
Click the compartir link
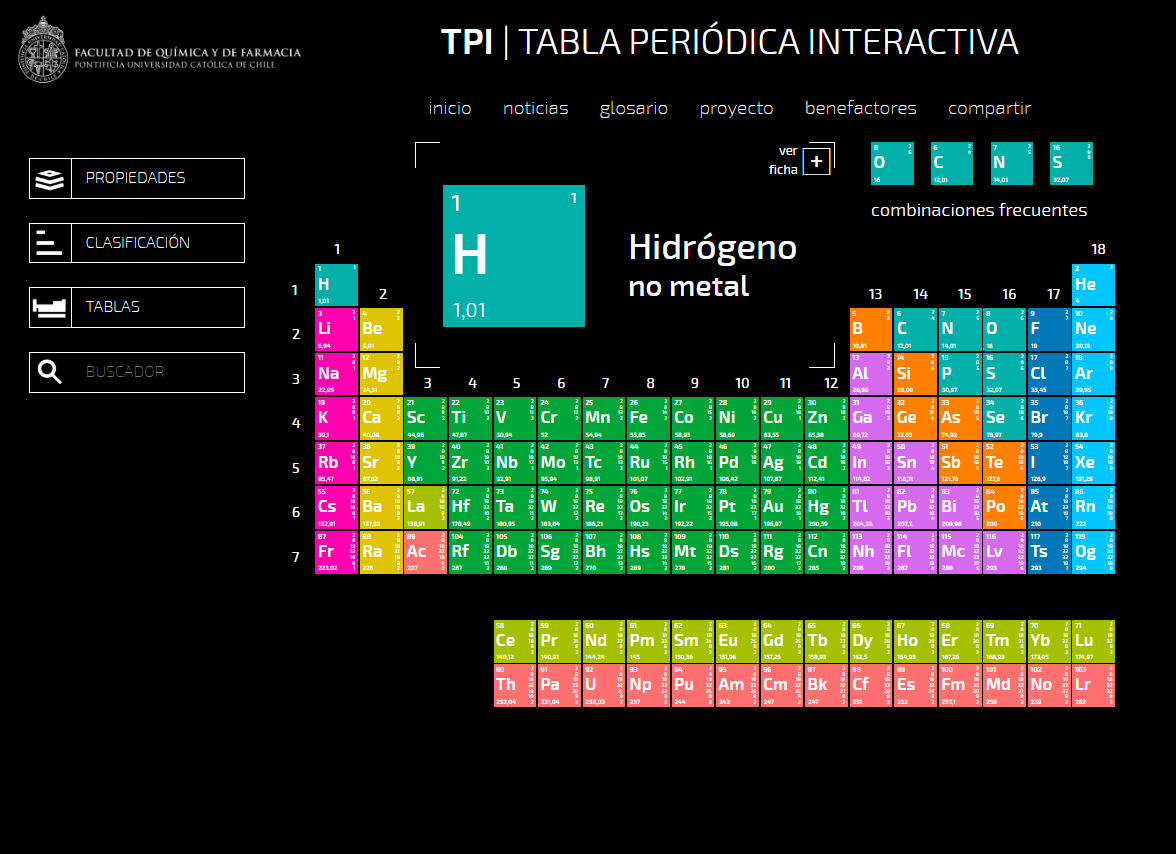click(989, 108)
